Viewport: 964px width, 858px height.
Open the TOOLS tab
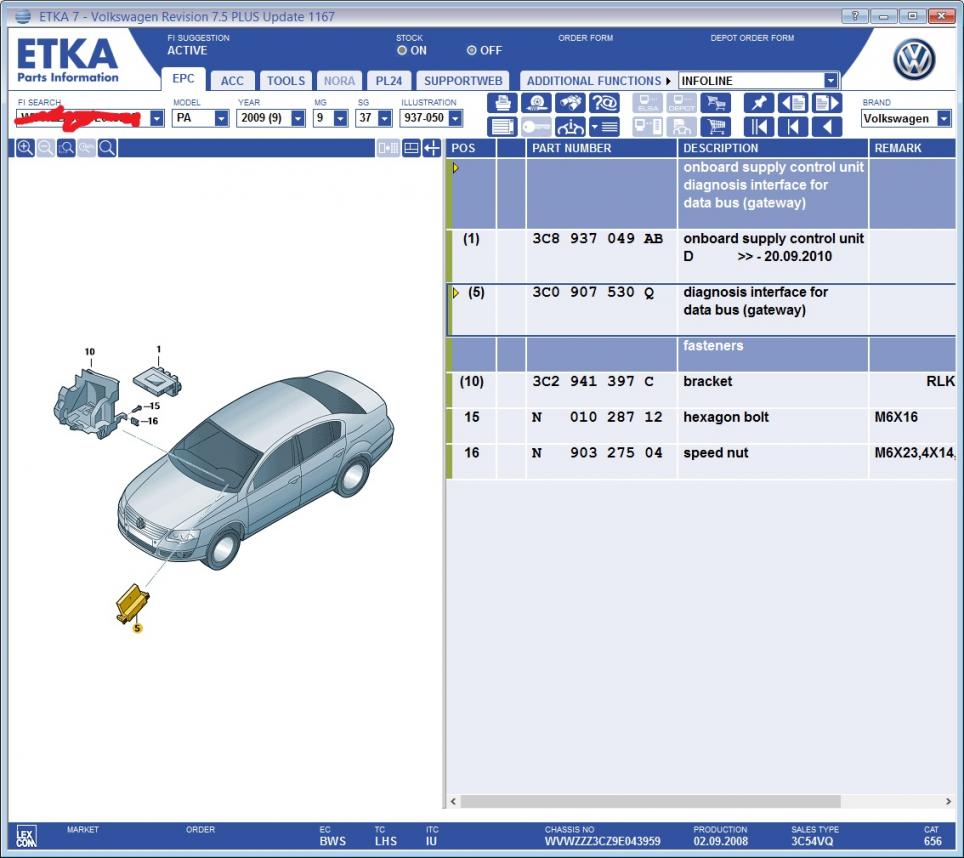(x=286, y=81)
